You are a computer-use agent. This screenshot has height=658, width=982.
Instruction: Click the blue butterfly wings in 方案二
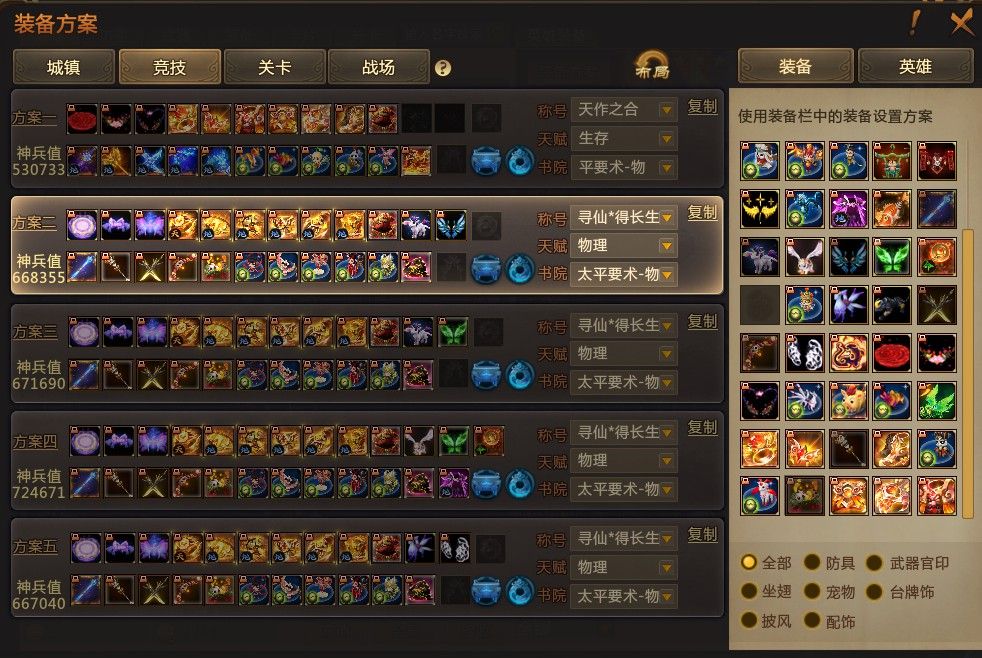coord(451,225)
